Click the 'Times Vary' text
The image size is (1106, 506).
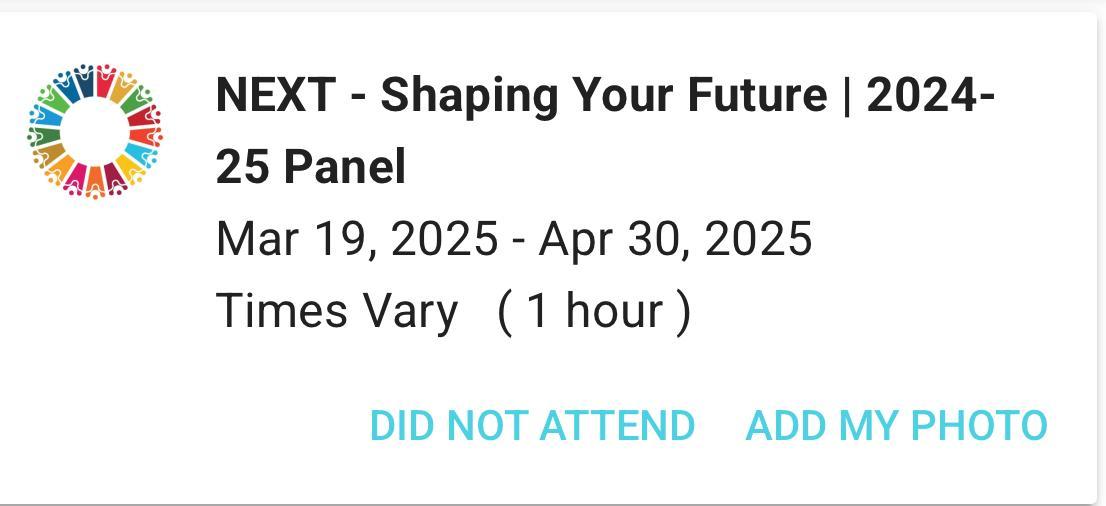(337, 311)
